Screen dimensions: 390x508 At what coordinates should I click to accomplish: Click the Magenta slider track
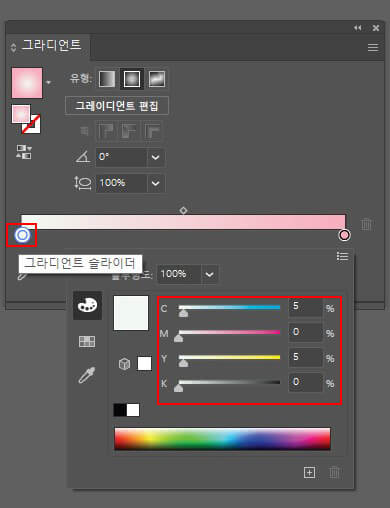coord(229,332)
